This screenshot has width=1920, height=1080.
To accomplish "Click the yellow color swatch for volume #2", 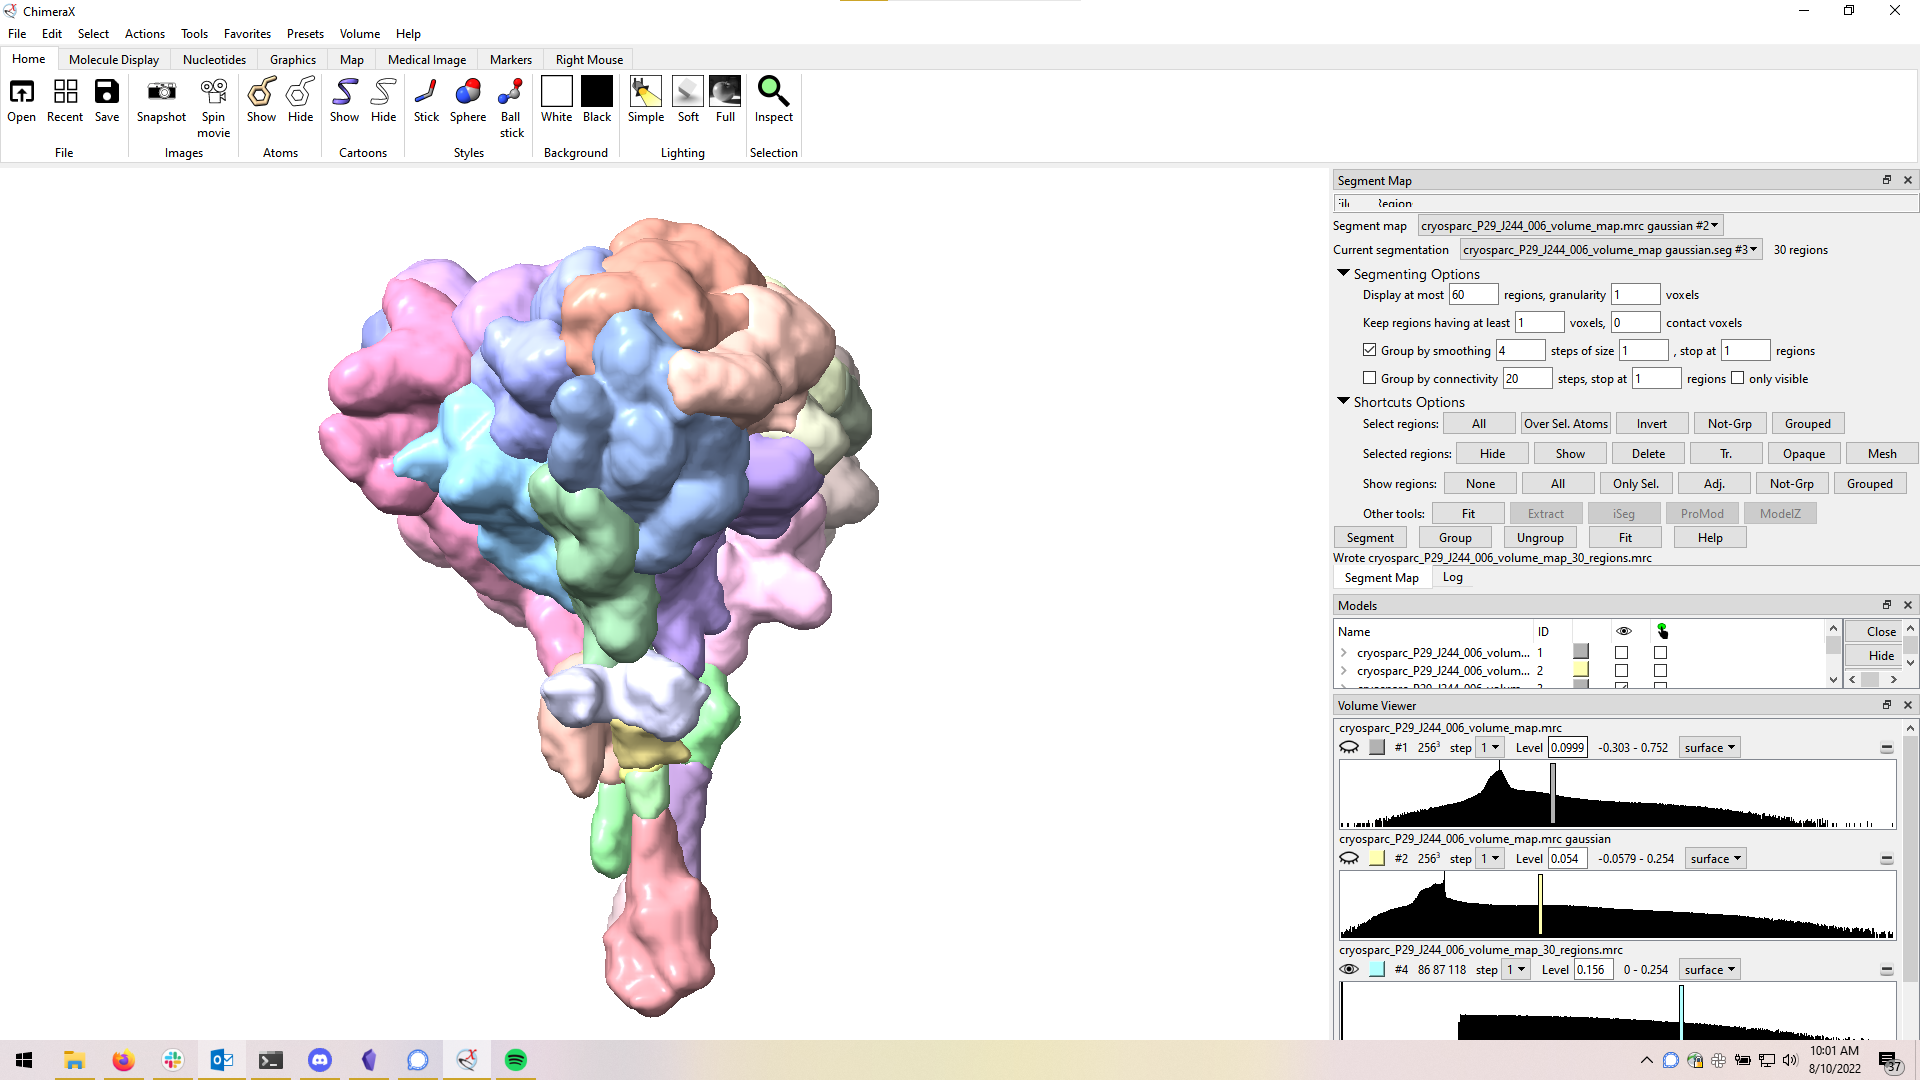I will 1377,858.
